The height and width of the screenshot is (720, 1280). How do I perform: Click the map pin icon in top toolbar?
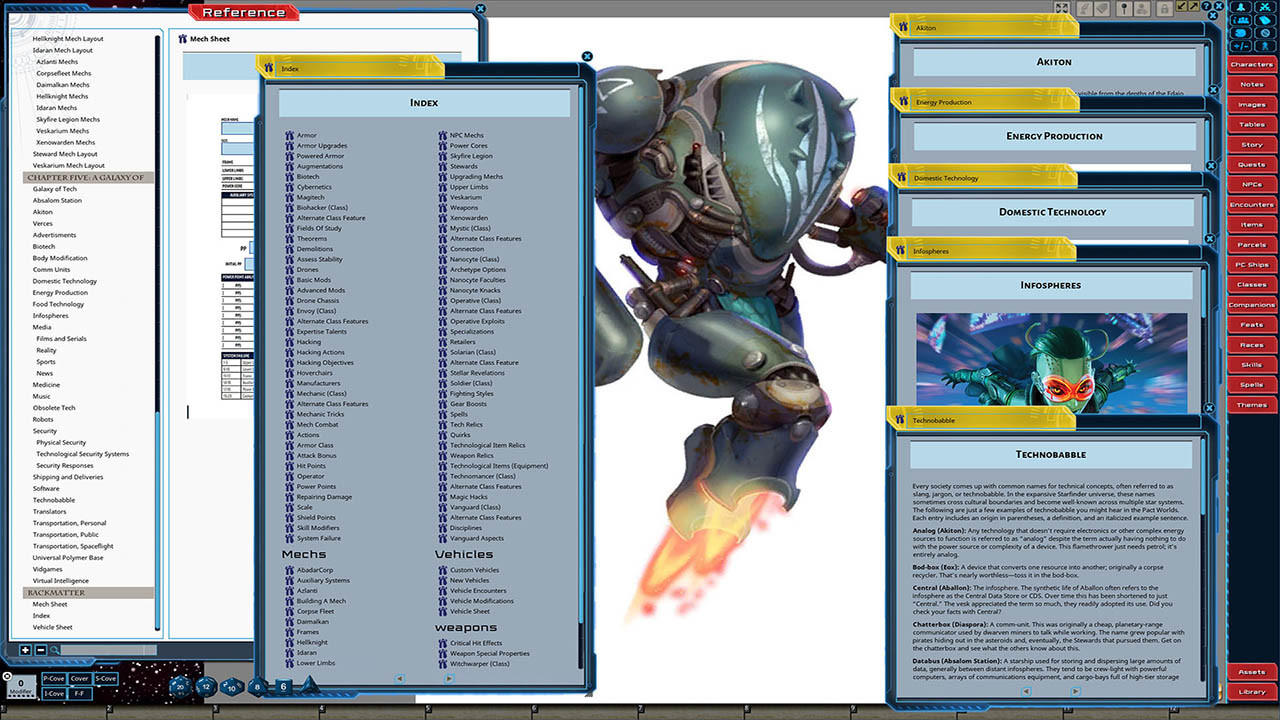[1123, 8]
